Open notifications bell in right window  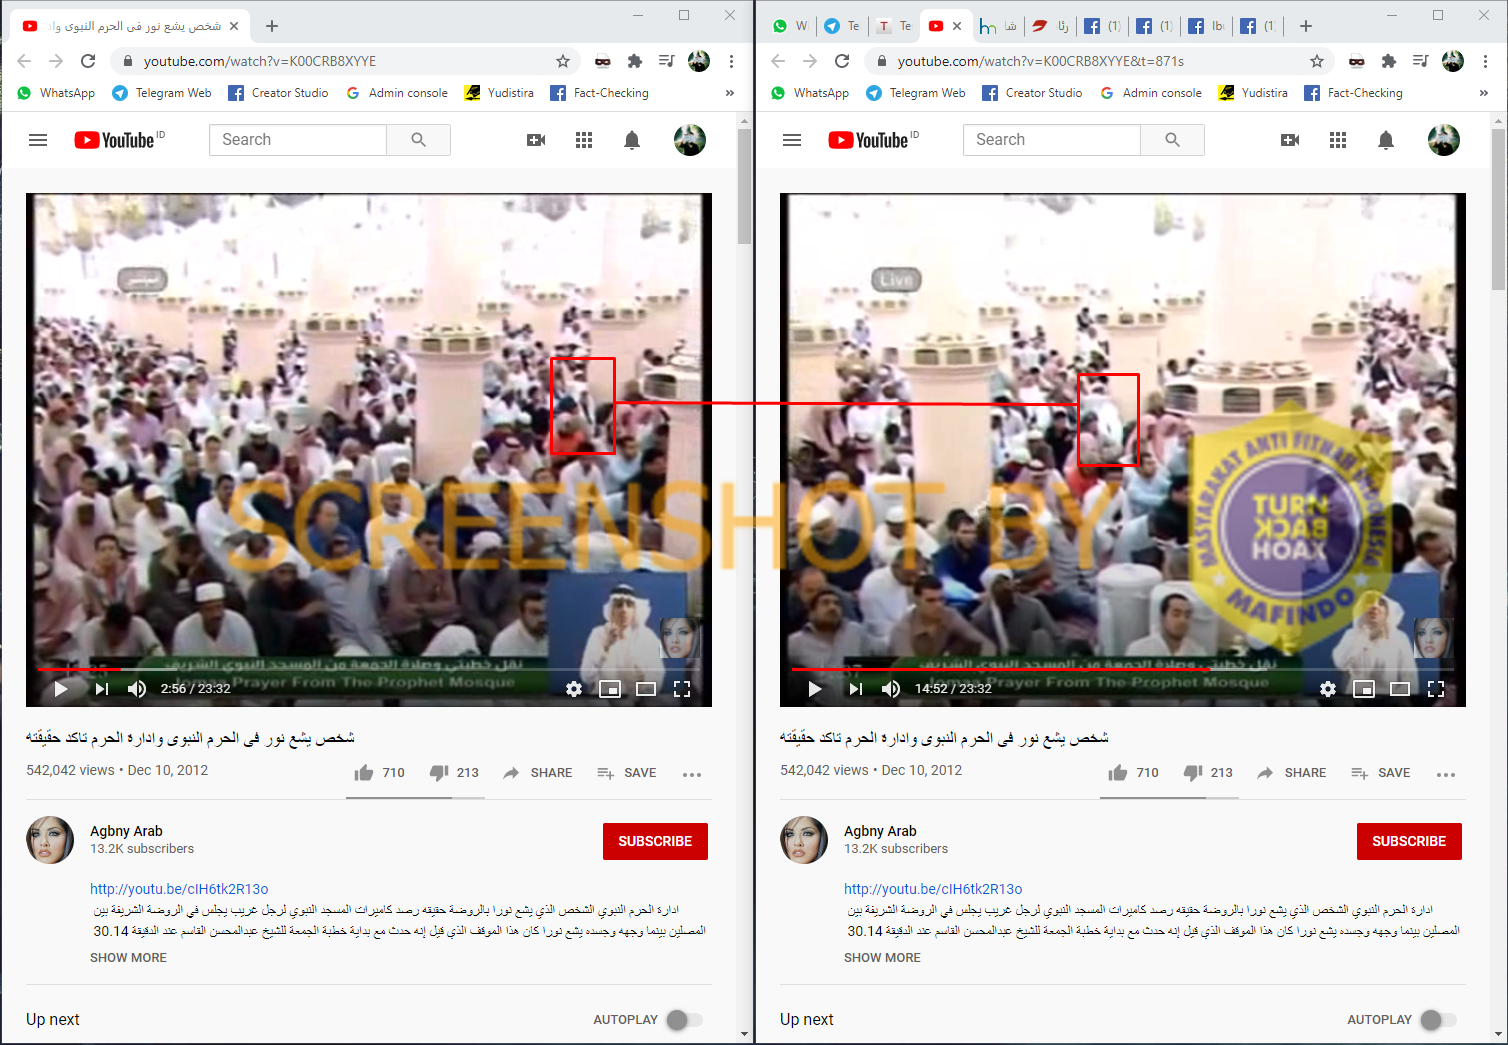[x=1386, y=140]
